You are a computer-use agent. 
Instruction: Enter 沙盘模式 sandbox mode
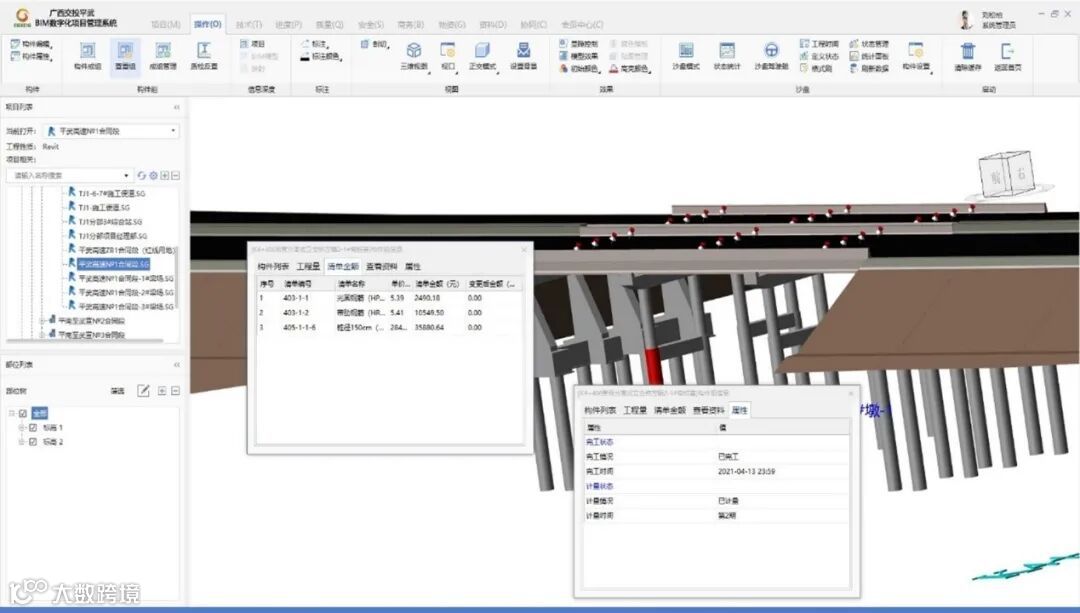[x=686, y=56]
